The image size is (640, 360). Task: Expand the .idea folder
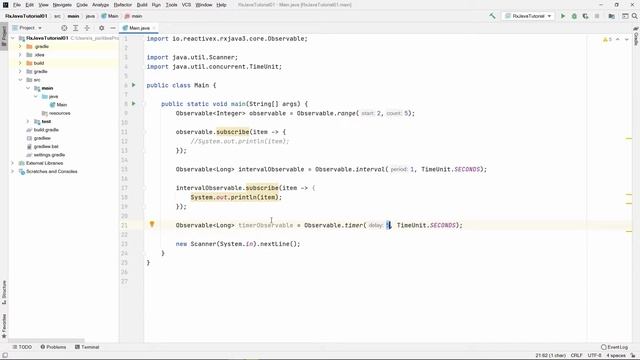coord(20,55)
